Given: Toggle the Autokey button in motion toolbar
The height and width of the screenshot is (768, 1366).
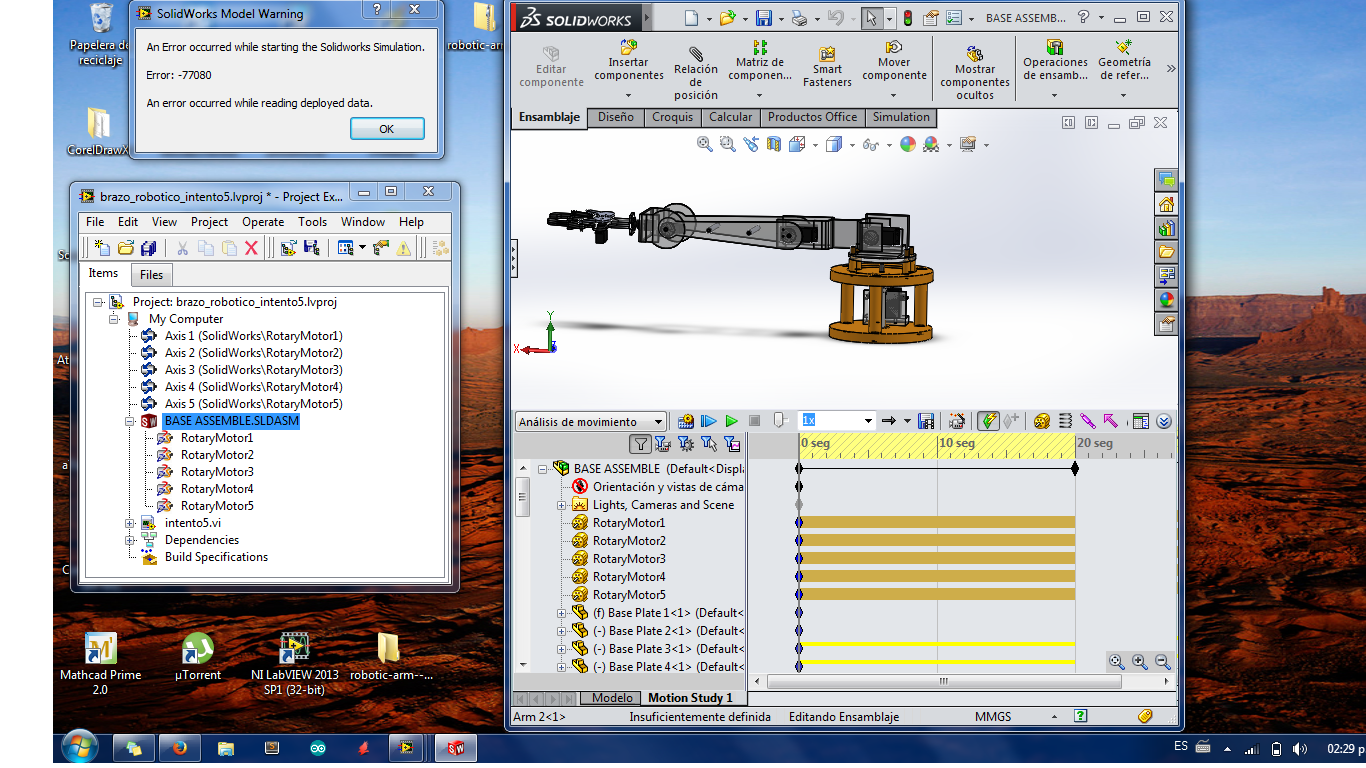Looking at the screenshot, I should point(988,422).
